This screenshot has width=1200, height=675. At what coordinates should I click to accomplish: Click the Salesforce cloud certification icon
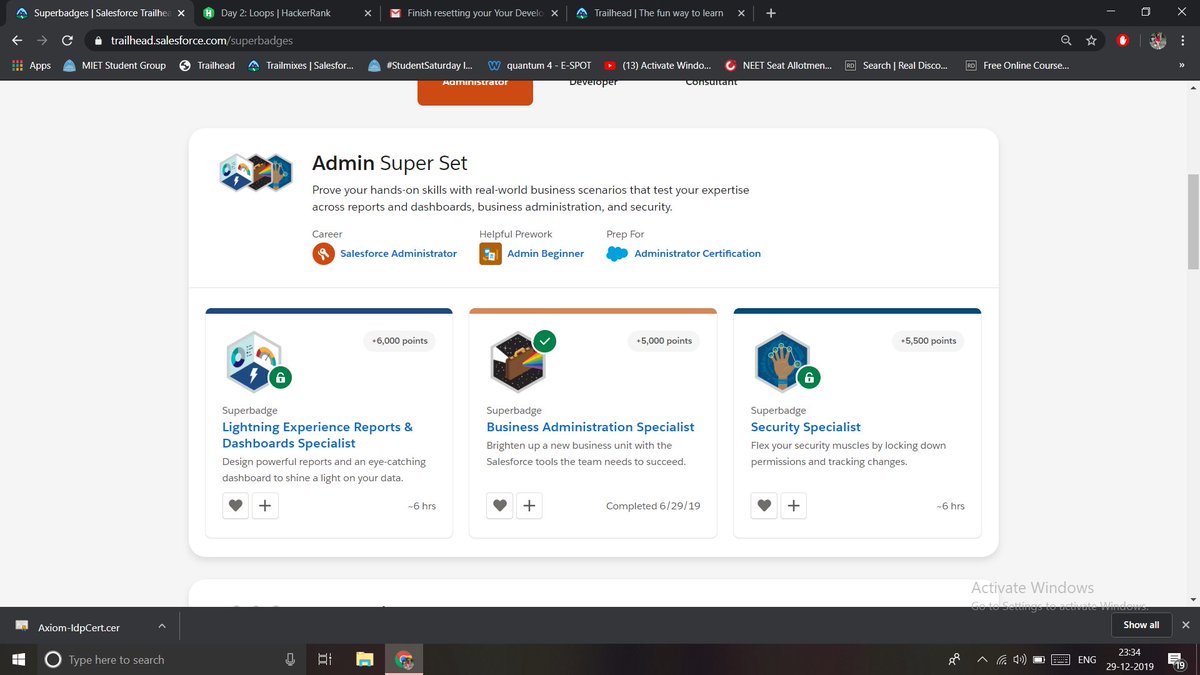point(617,254)
